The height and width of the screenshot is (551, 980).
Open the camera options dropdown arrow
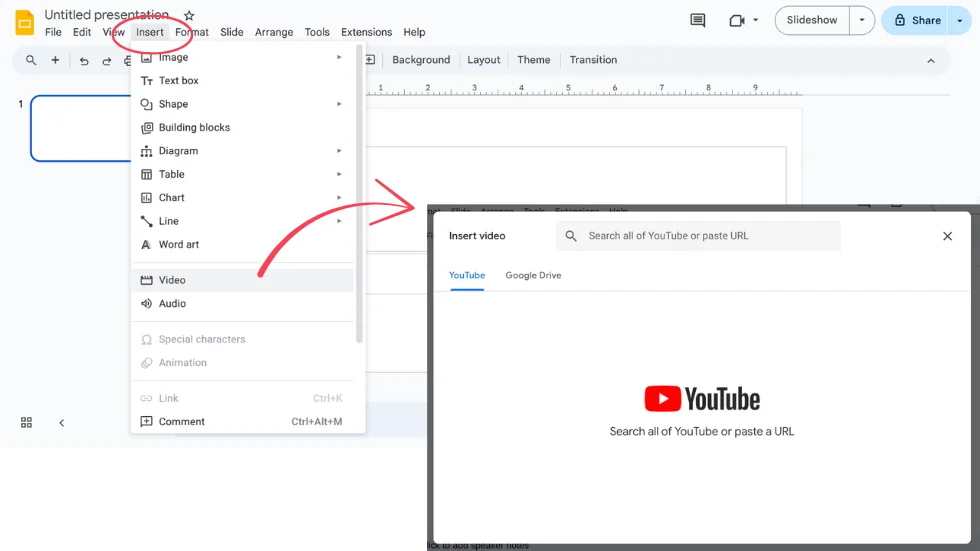(x=755, y=20)
